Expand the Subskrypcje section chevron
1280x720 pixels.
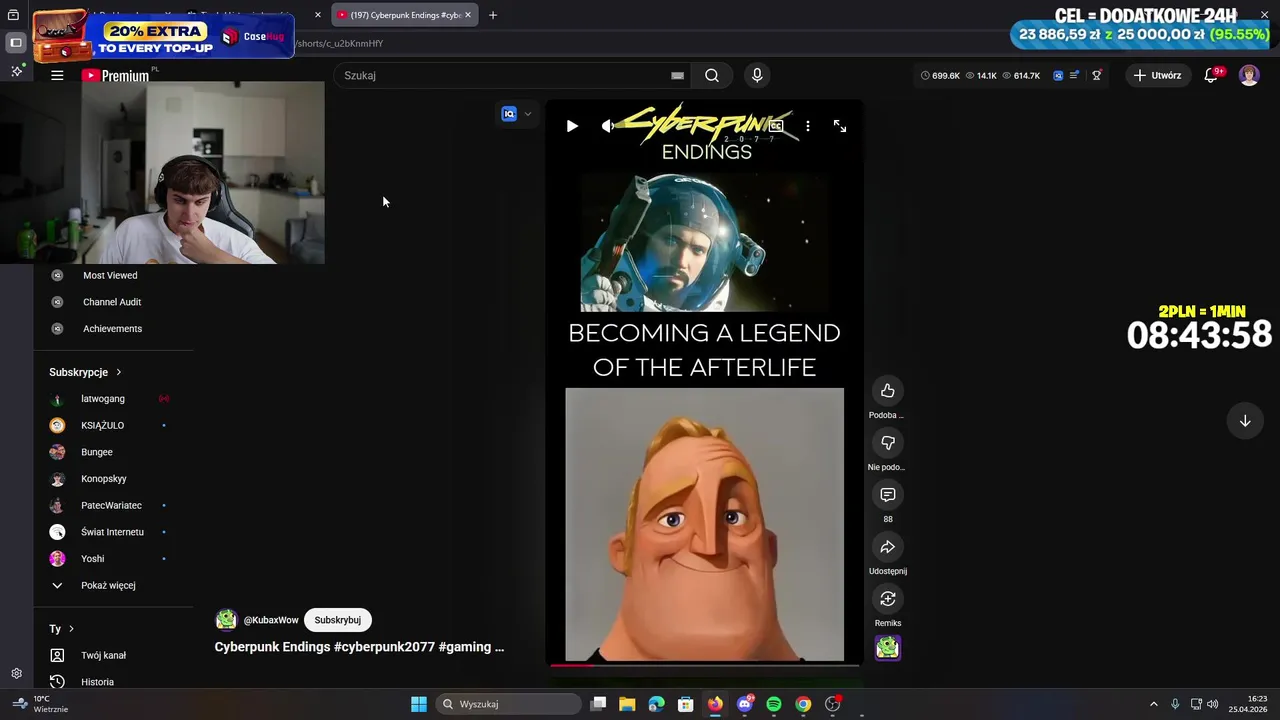118,372
